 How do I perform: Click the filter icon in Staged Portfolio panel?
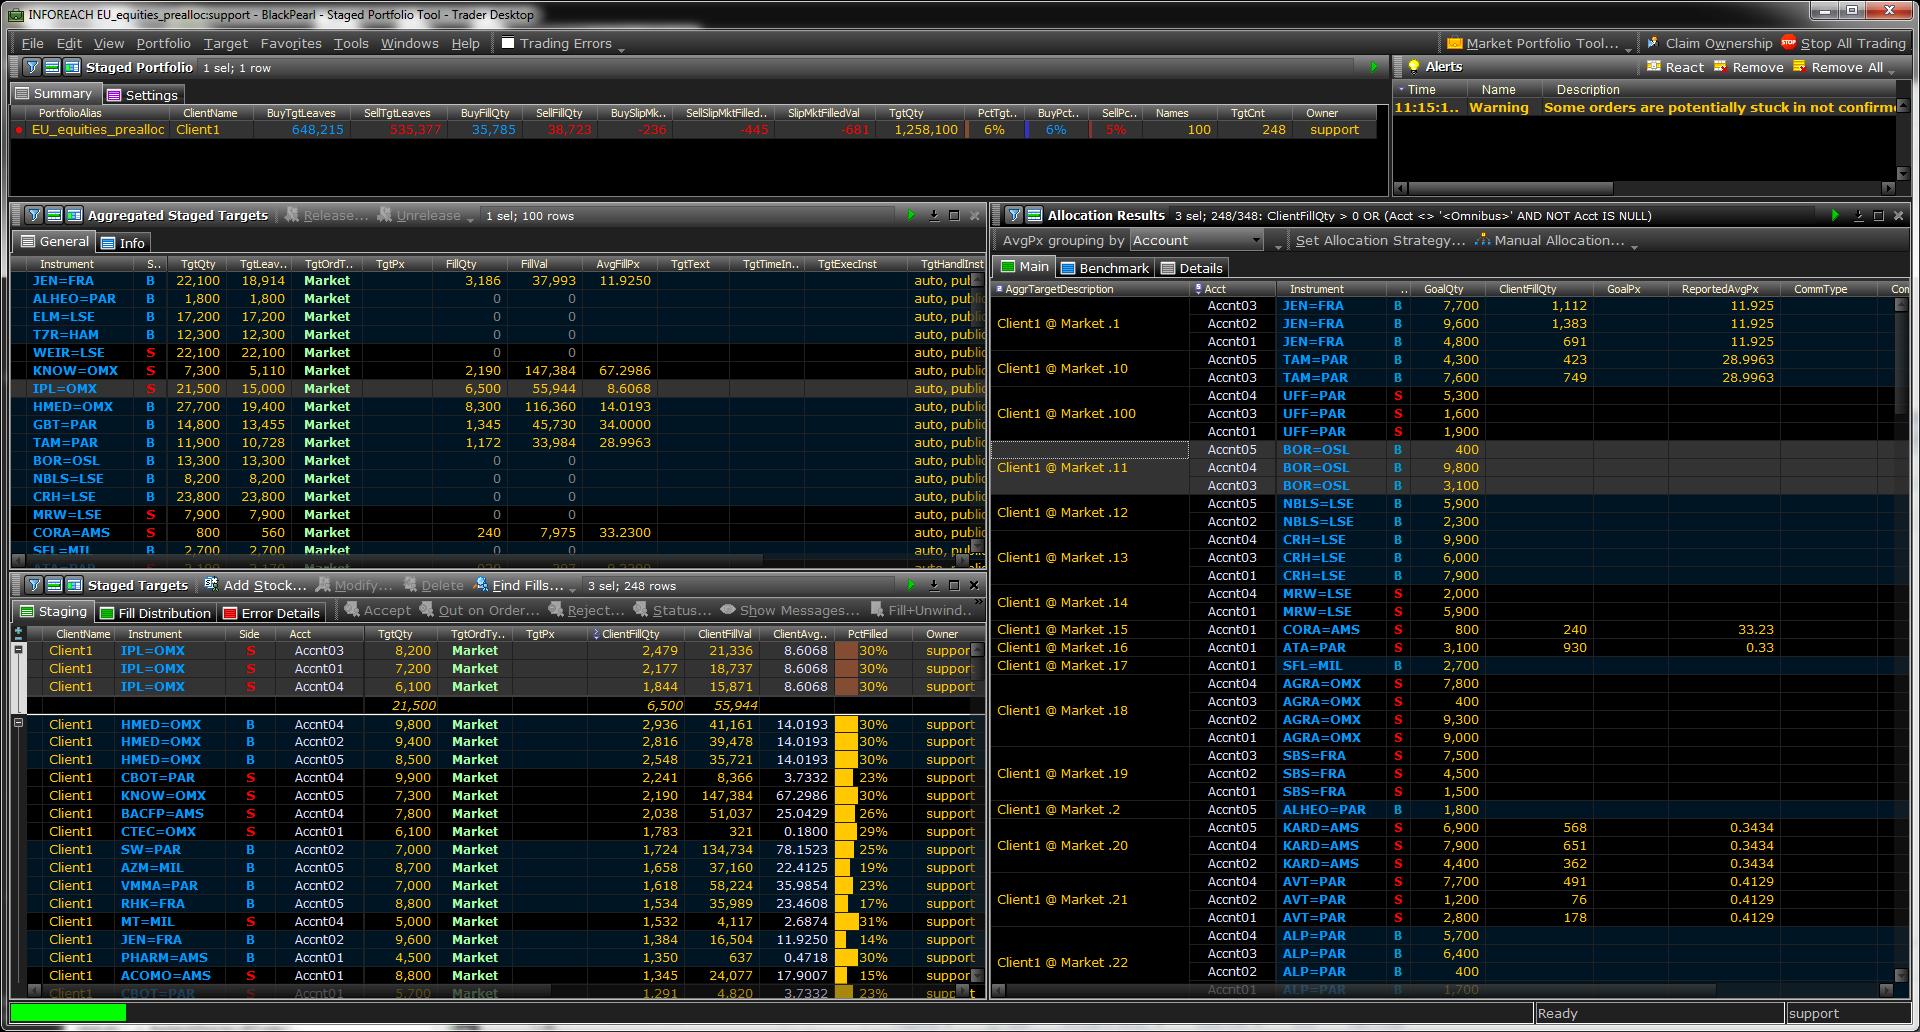(x=32, y=67)
